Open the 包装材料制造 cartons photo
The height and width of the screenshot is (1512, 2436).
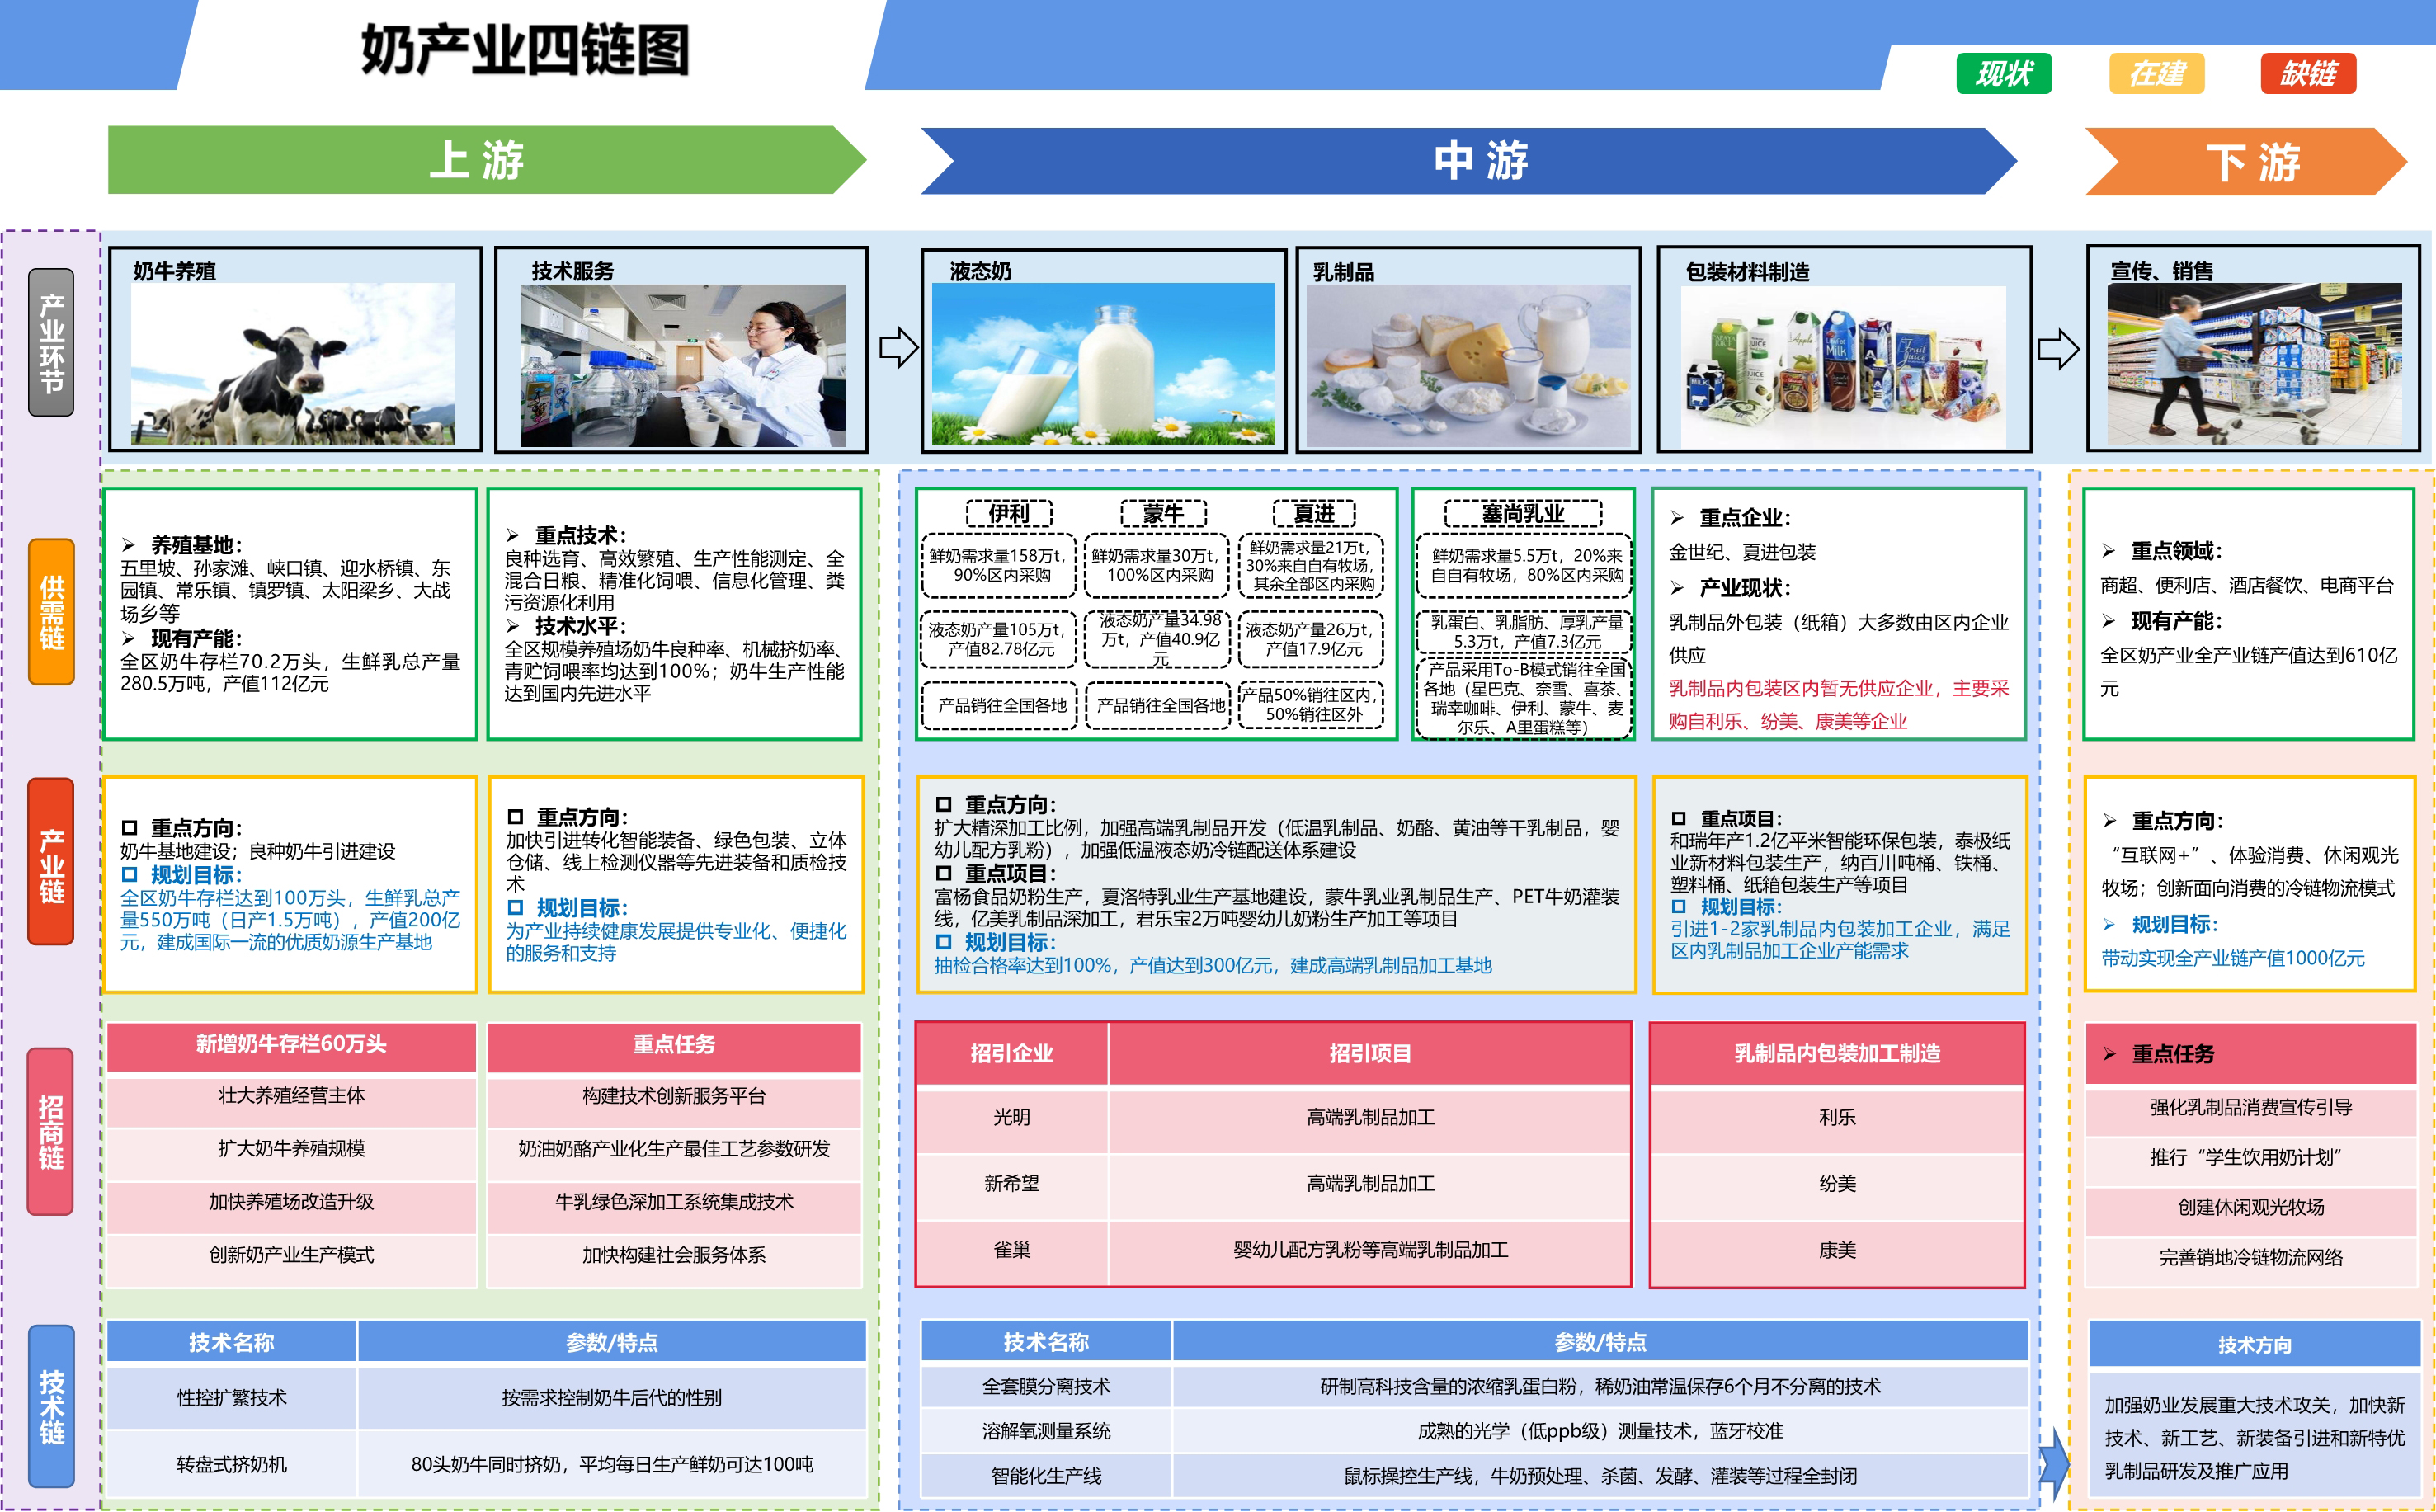click(1843, 367)
